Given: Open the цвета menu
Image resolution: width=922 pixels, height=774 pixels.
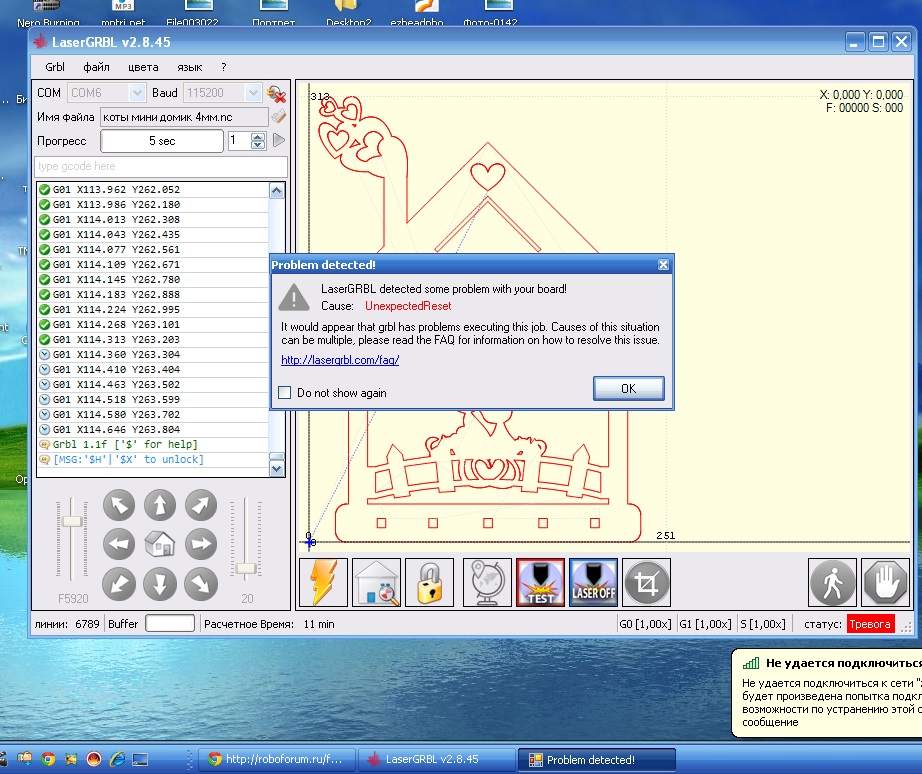Looking at the screenshot, I should [x=143, y=67].
